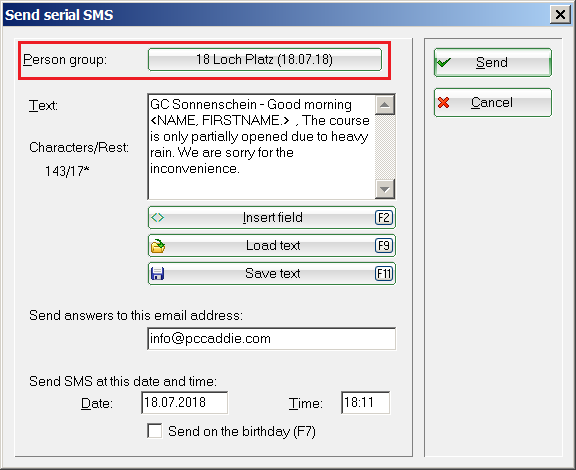Enable Send on the birthday checkbox
The width and height of the screenshot is (576, 470).
pos(155,431)
